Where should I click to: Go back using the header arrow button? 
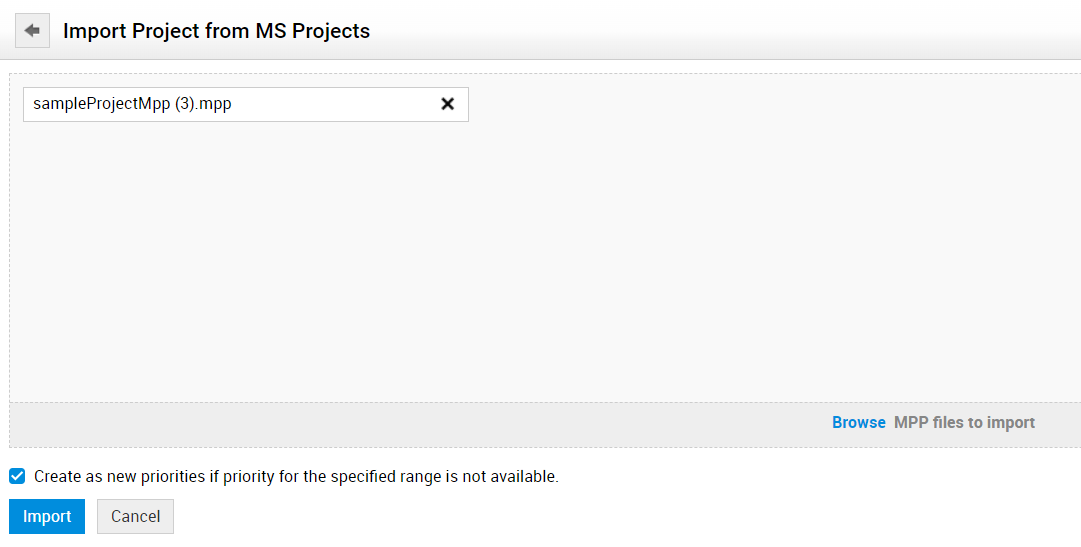(32, 31)
